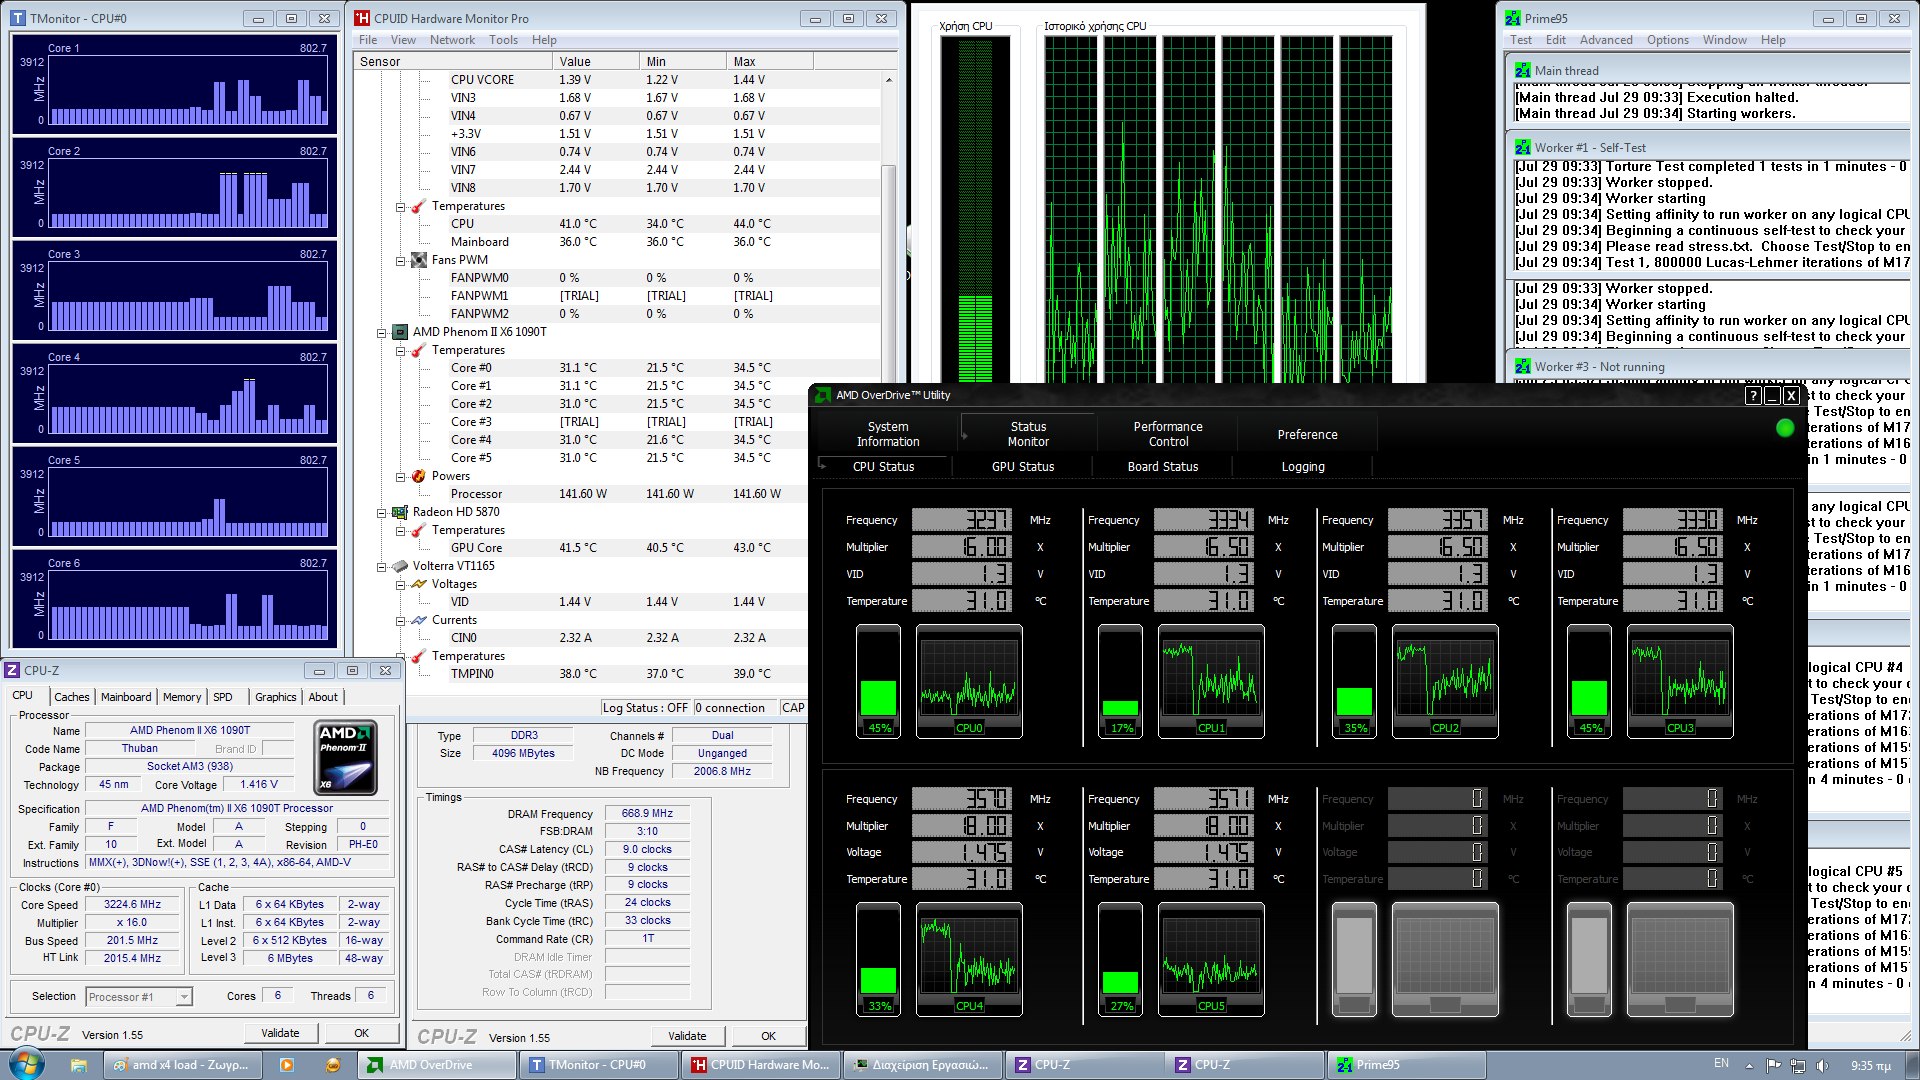Open Prime95 Advanced menu
This screenshot has height=1080, width=1920.
pos(1606,40)
